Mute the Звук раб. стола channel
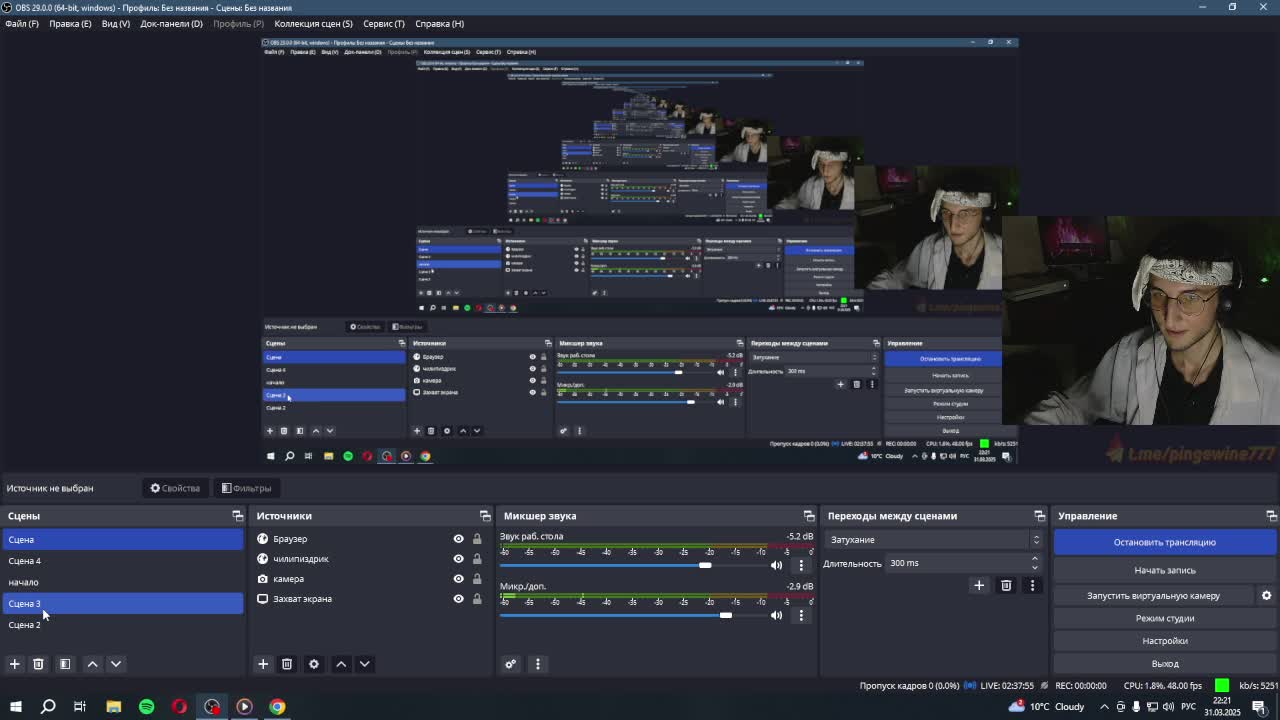1280x720 pixels. 776,565
